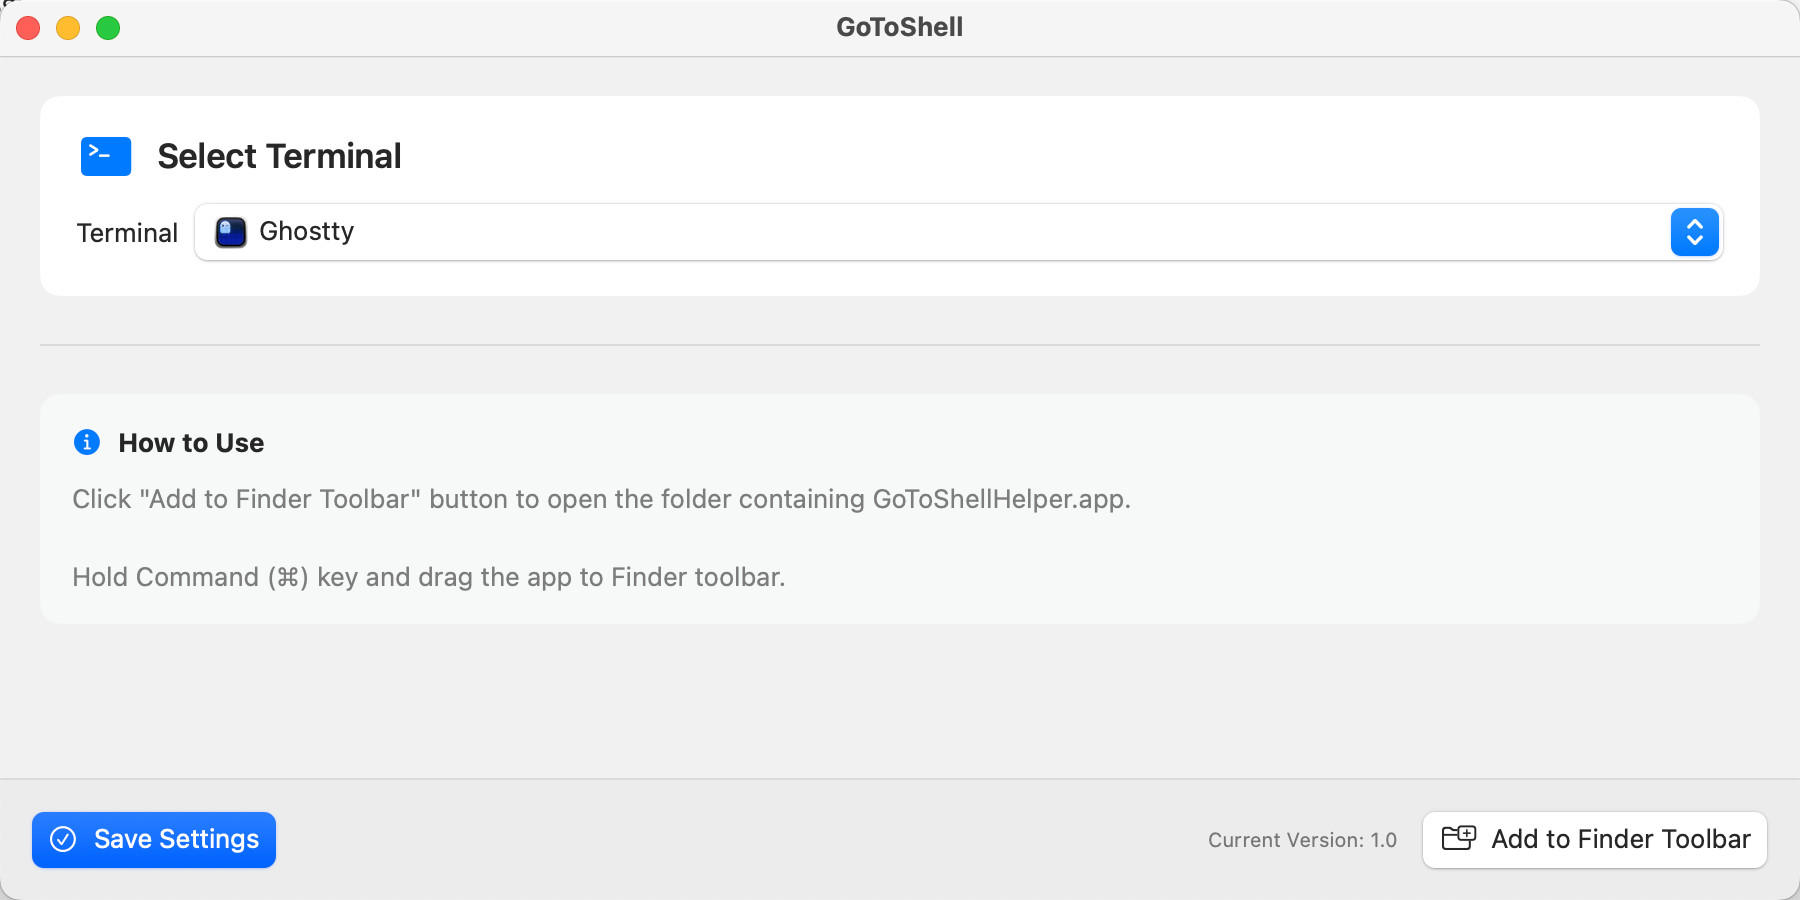The height and width of the screenshot is (900, 1800).
Task: Click the Current Version 1.0 label
Action: click(x=1302, y=840)
